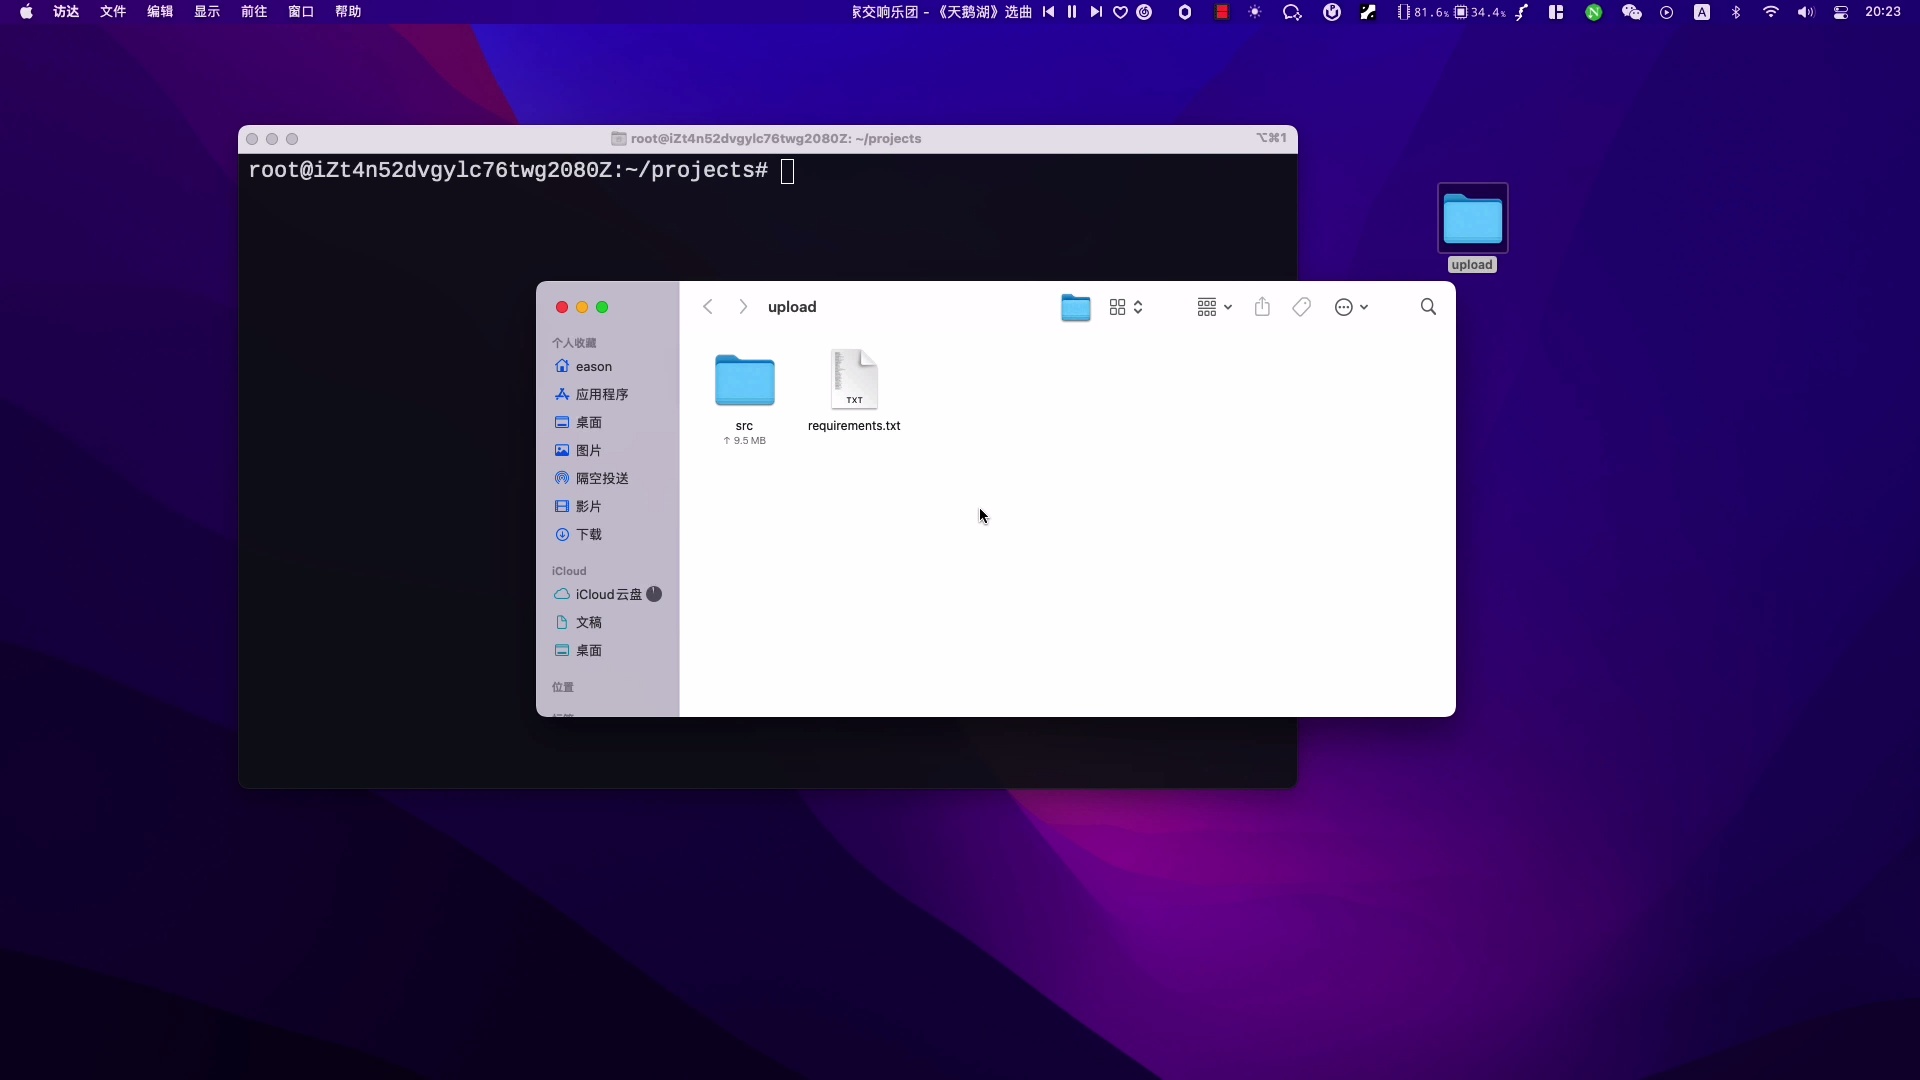Screen dimensions: 1920x1080
Task: Open the 访达 menu
Action: (66, 12)
